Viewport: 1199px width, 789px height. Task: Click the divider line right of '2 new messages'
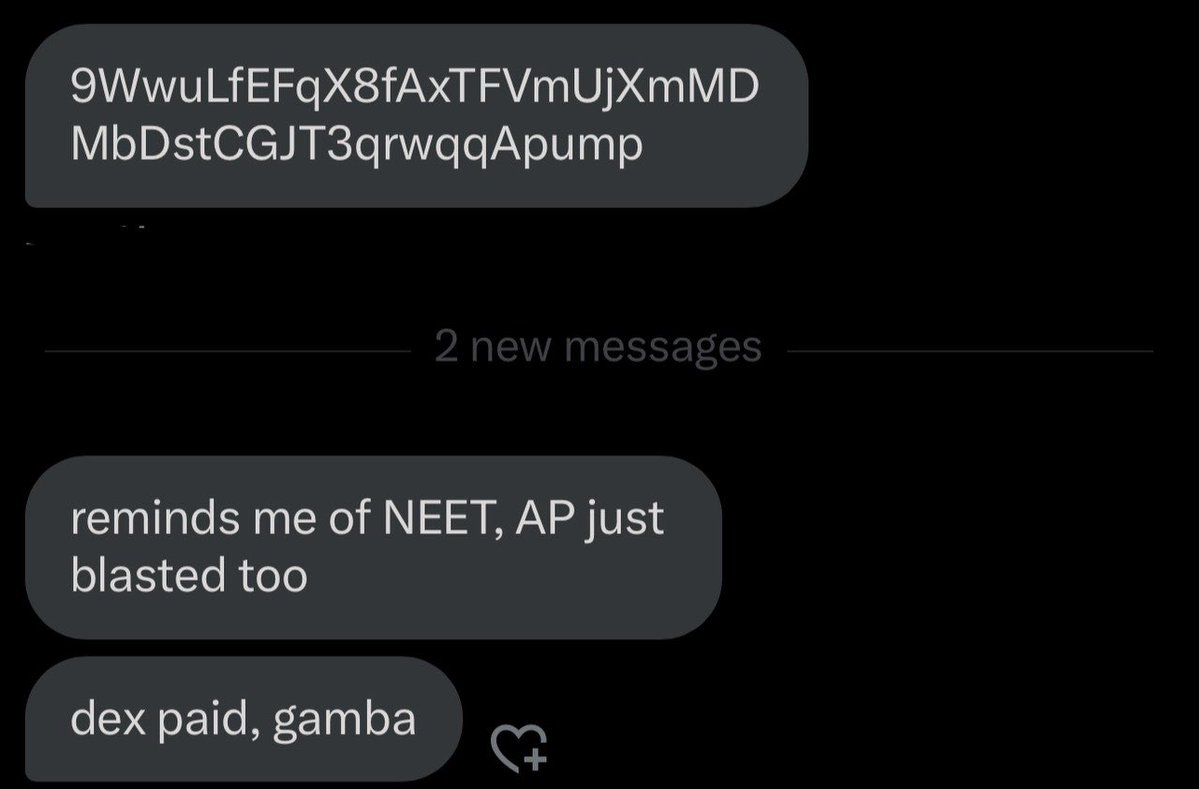tap(970, 352)
